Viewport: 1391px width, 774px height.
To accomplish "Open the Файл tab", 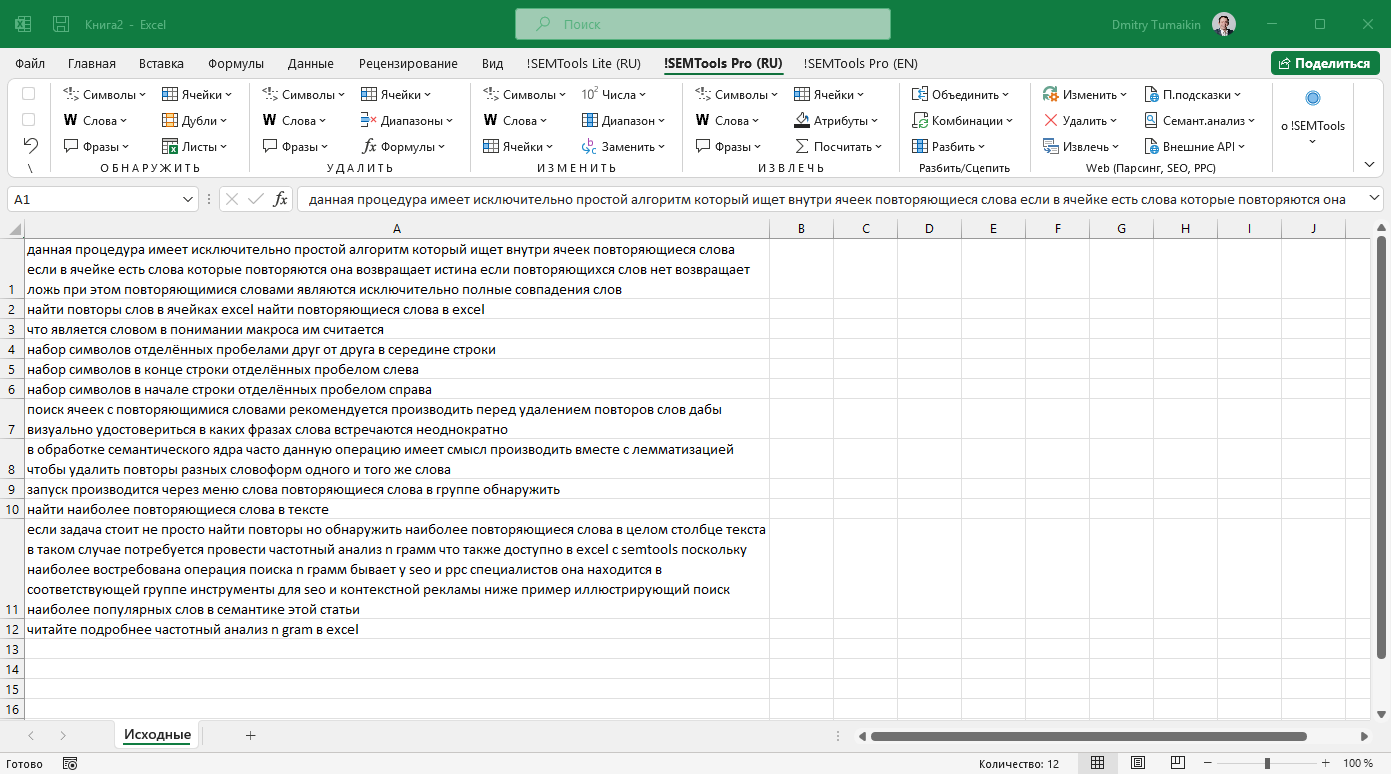I will click(30, 63).
